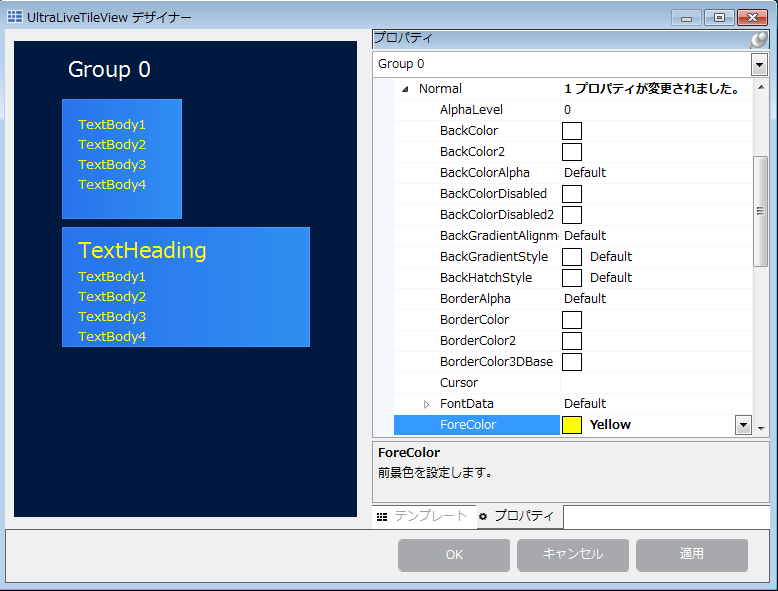
Task: Minimize the designer window
Action: (686, 17)
